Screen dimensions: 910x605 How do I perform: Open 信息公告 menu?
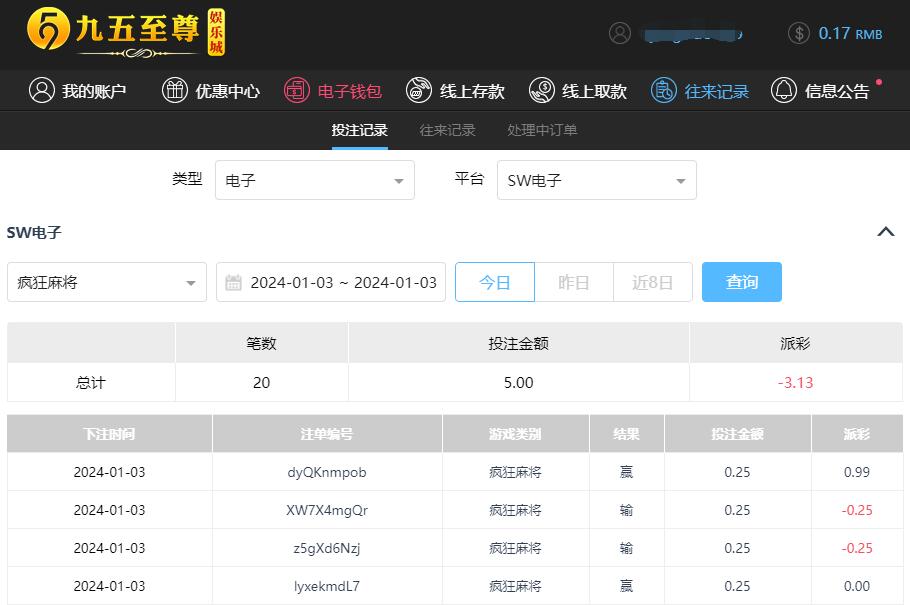tap(820, 91)
